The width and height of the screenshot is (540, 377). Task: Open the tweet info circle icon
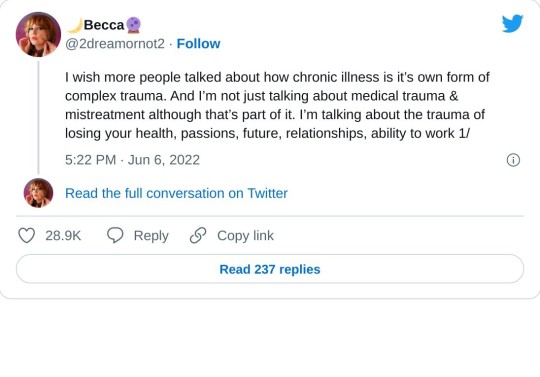click(513, 160)
